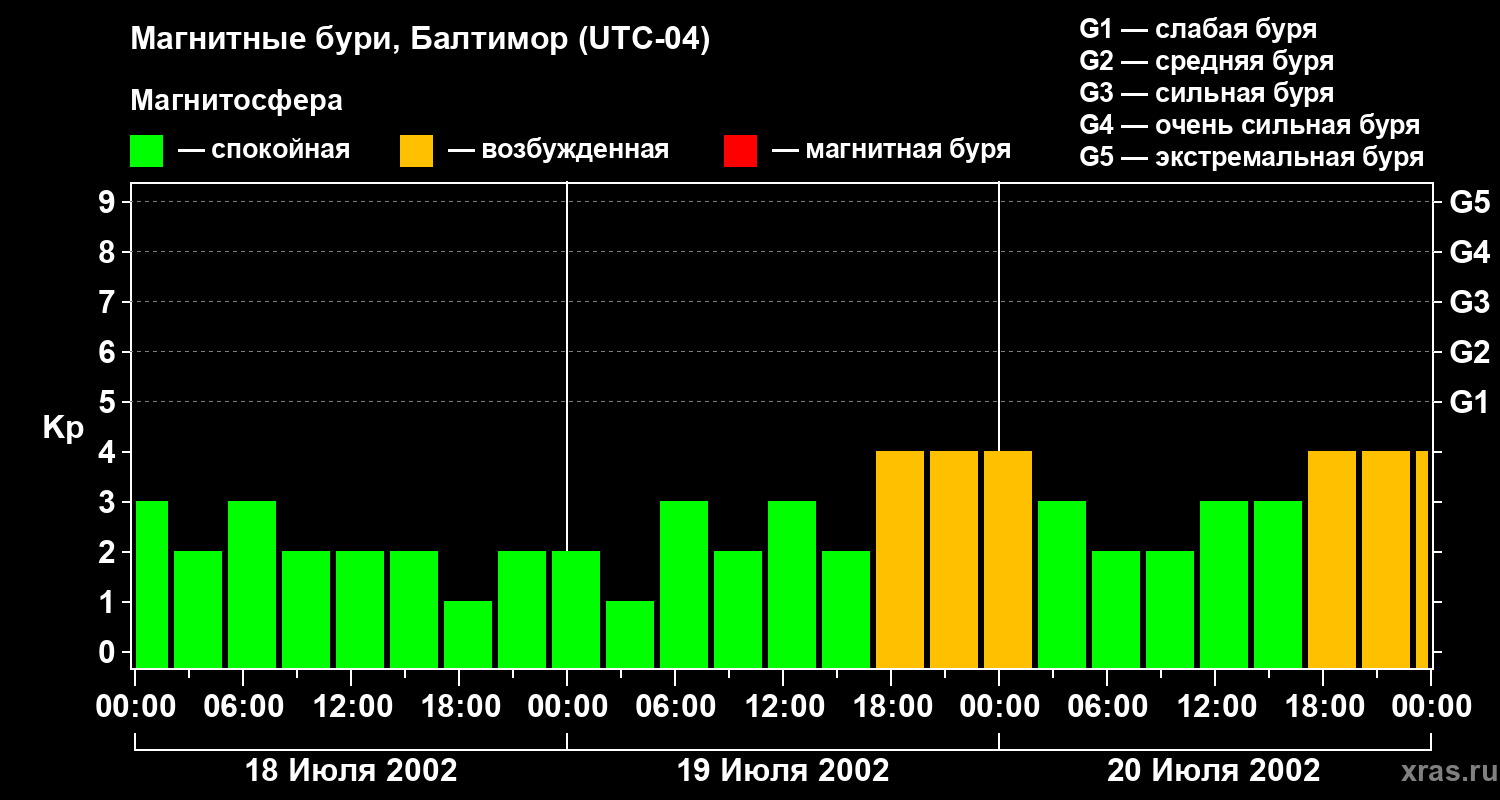Click the right-axis G4 label
This screenshot has width=1500, height=800.
point(1470,252)
